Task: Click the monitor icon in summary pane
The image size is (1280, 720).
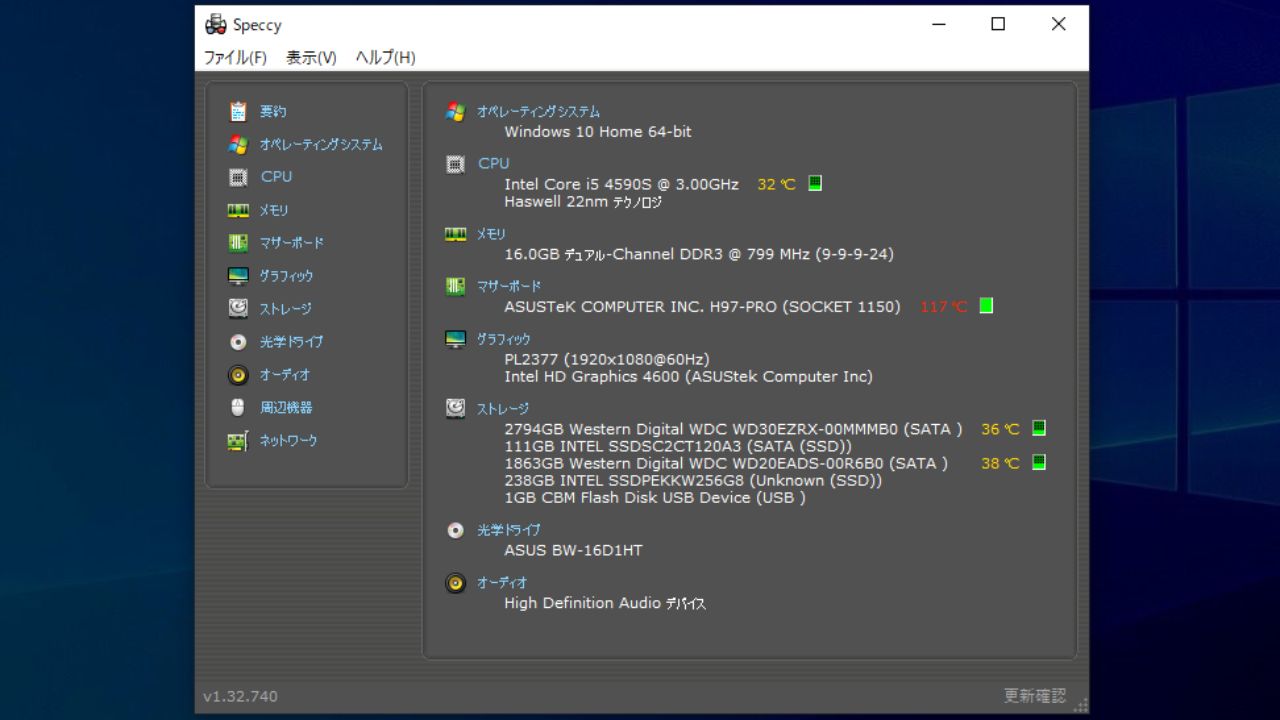Action: pos(455,340)
